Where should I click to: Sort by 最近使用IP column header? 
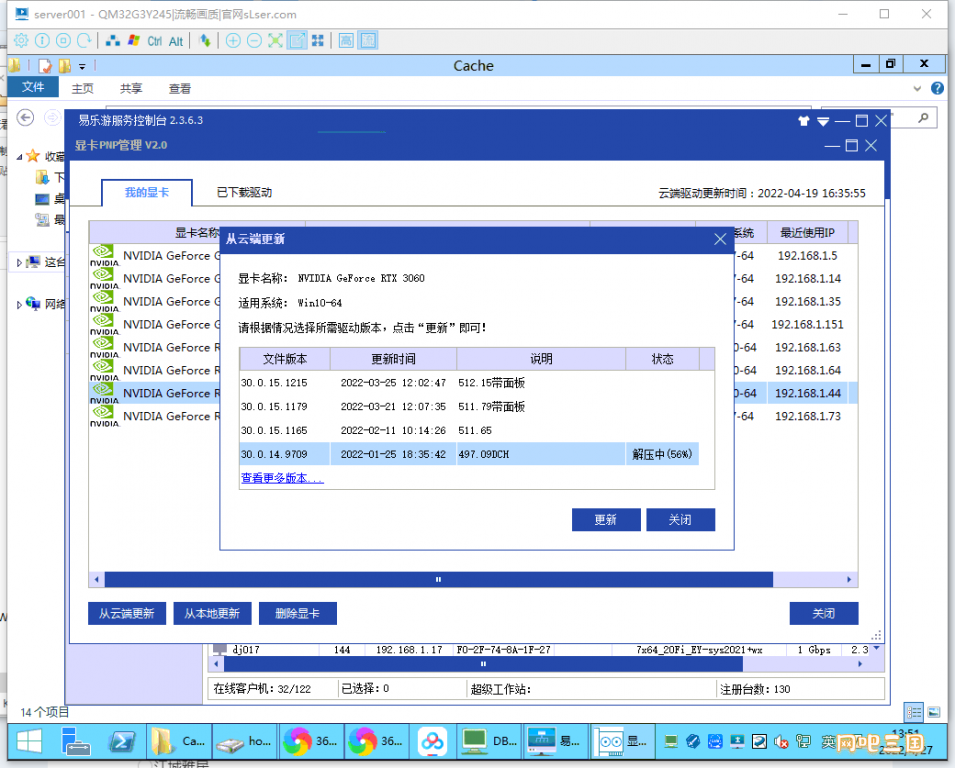[807, 233]
